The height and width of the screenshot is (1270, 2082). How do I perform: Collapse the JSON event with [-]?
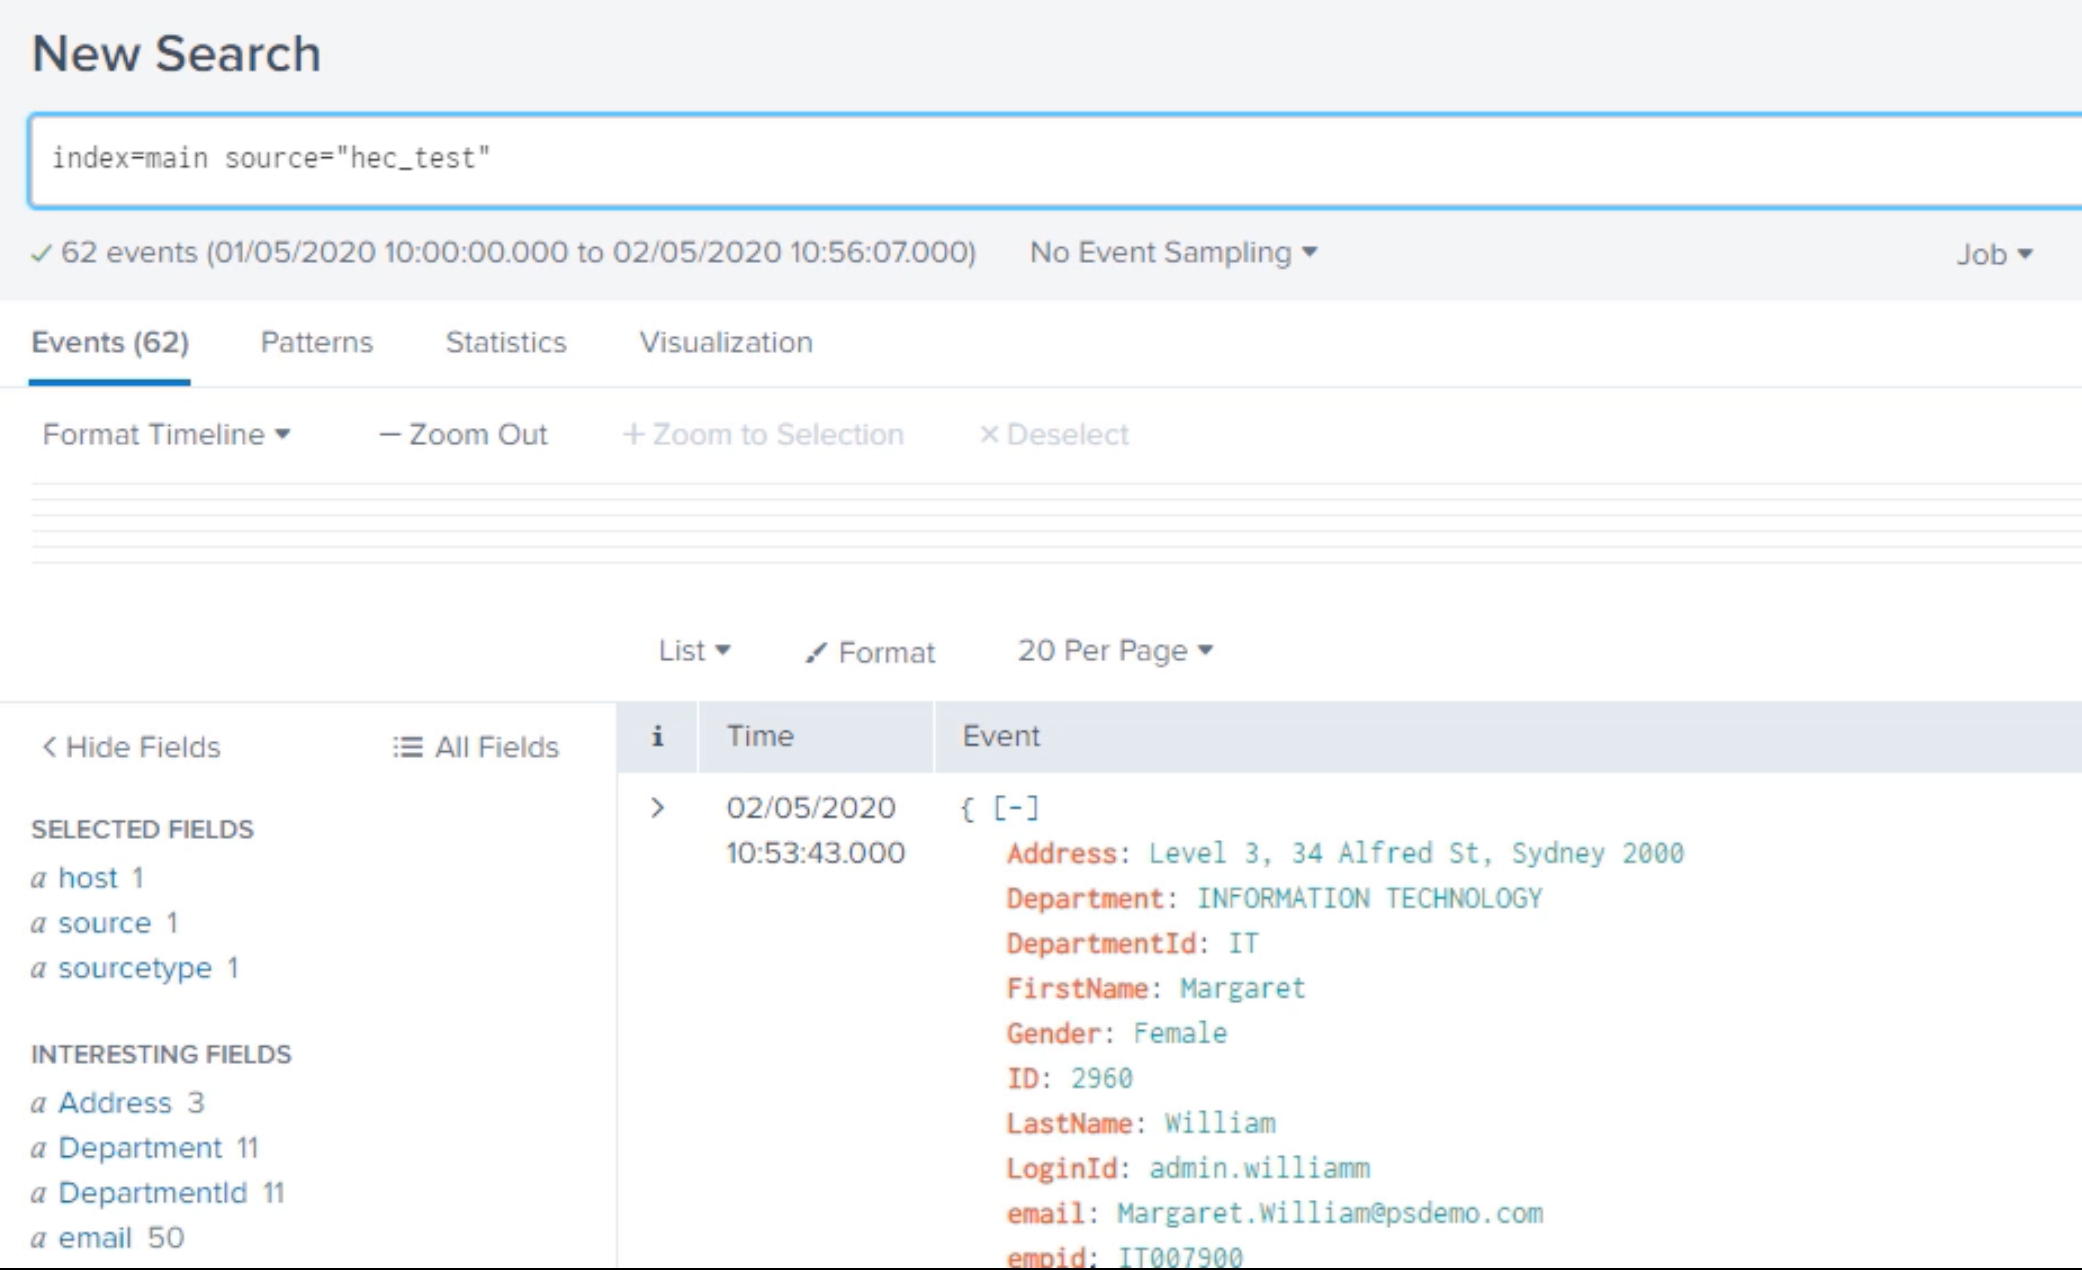(1016, 808)
